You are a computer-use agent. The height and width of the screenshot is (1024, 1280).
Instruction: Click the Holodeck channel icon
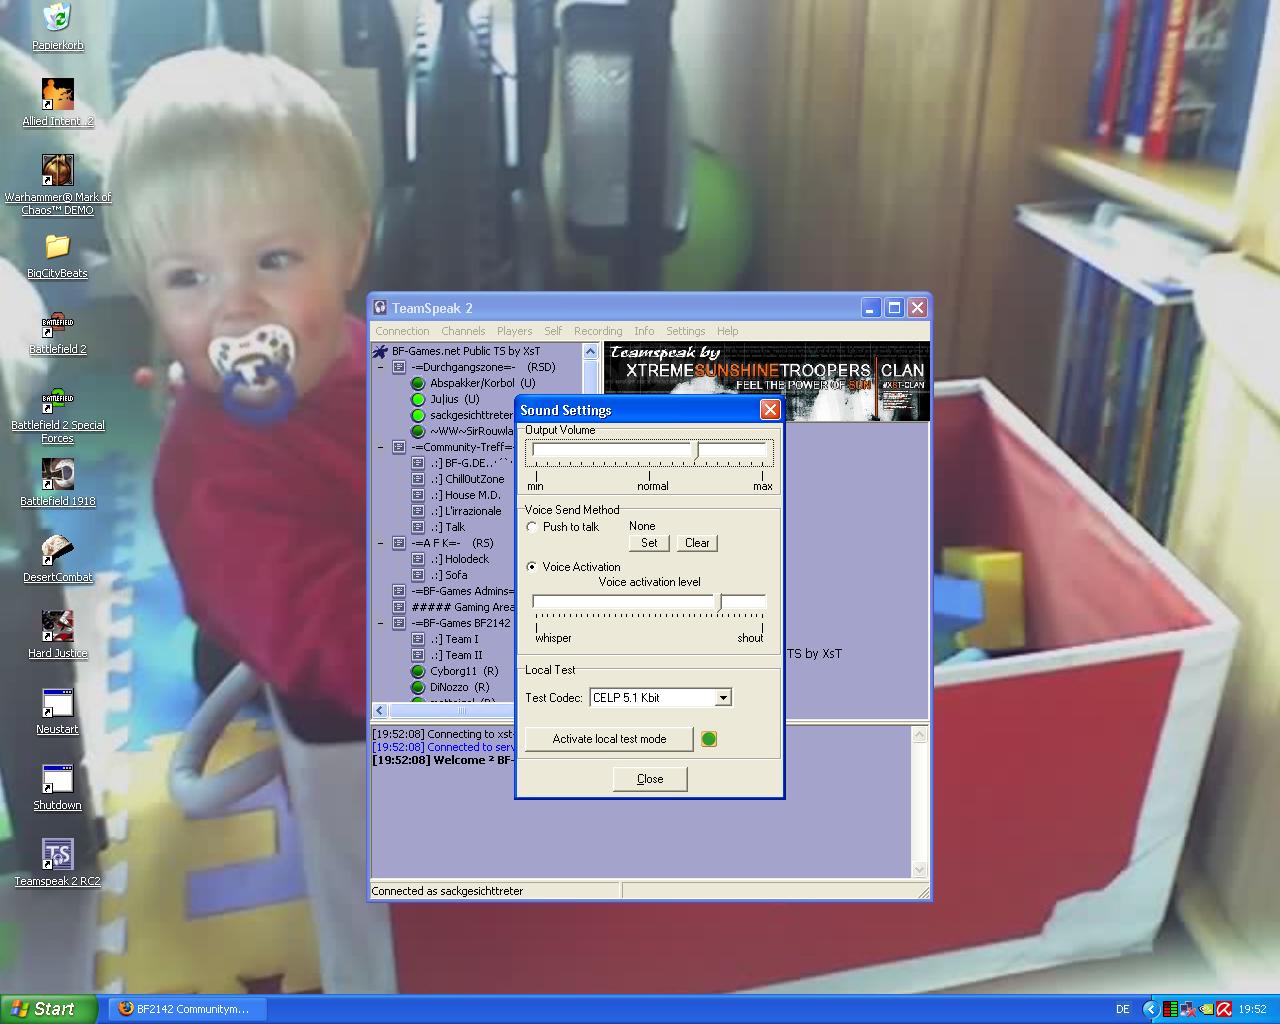click(419, 559)
